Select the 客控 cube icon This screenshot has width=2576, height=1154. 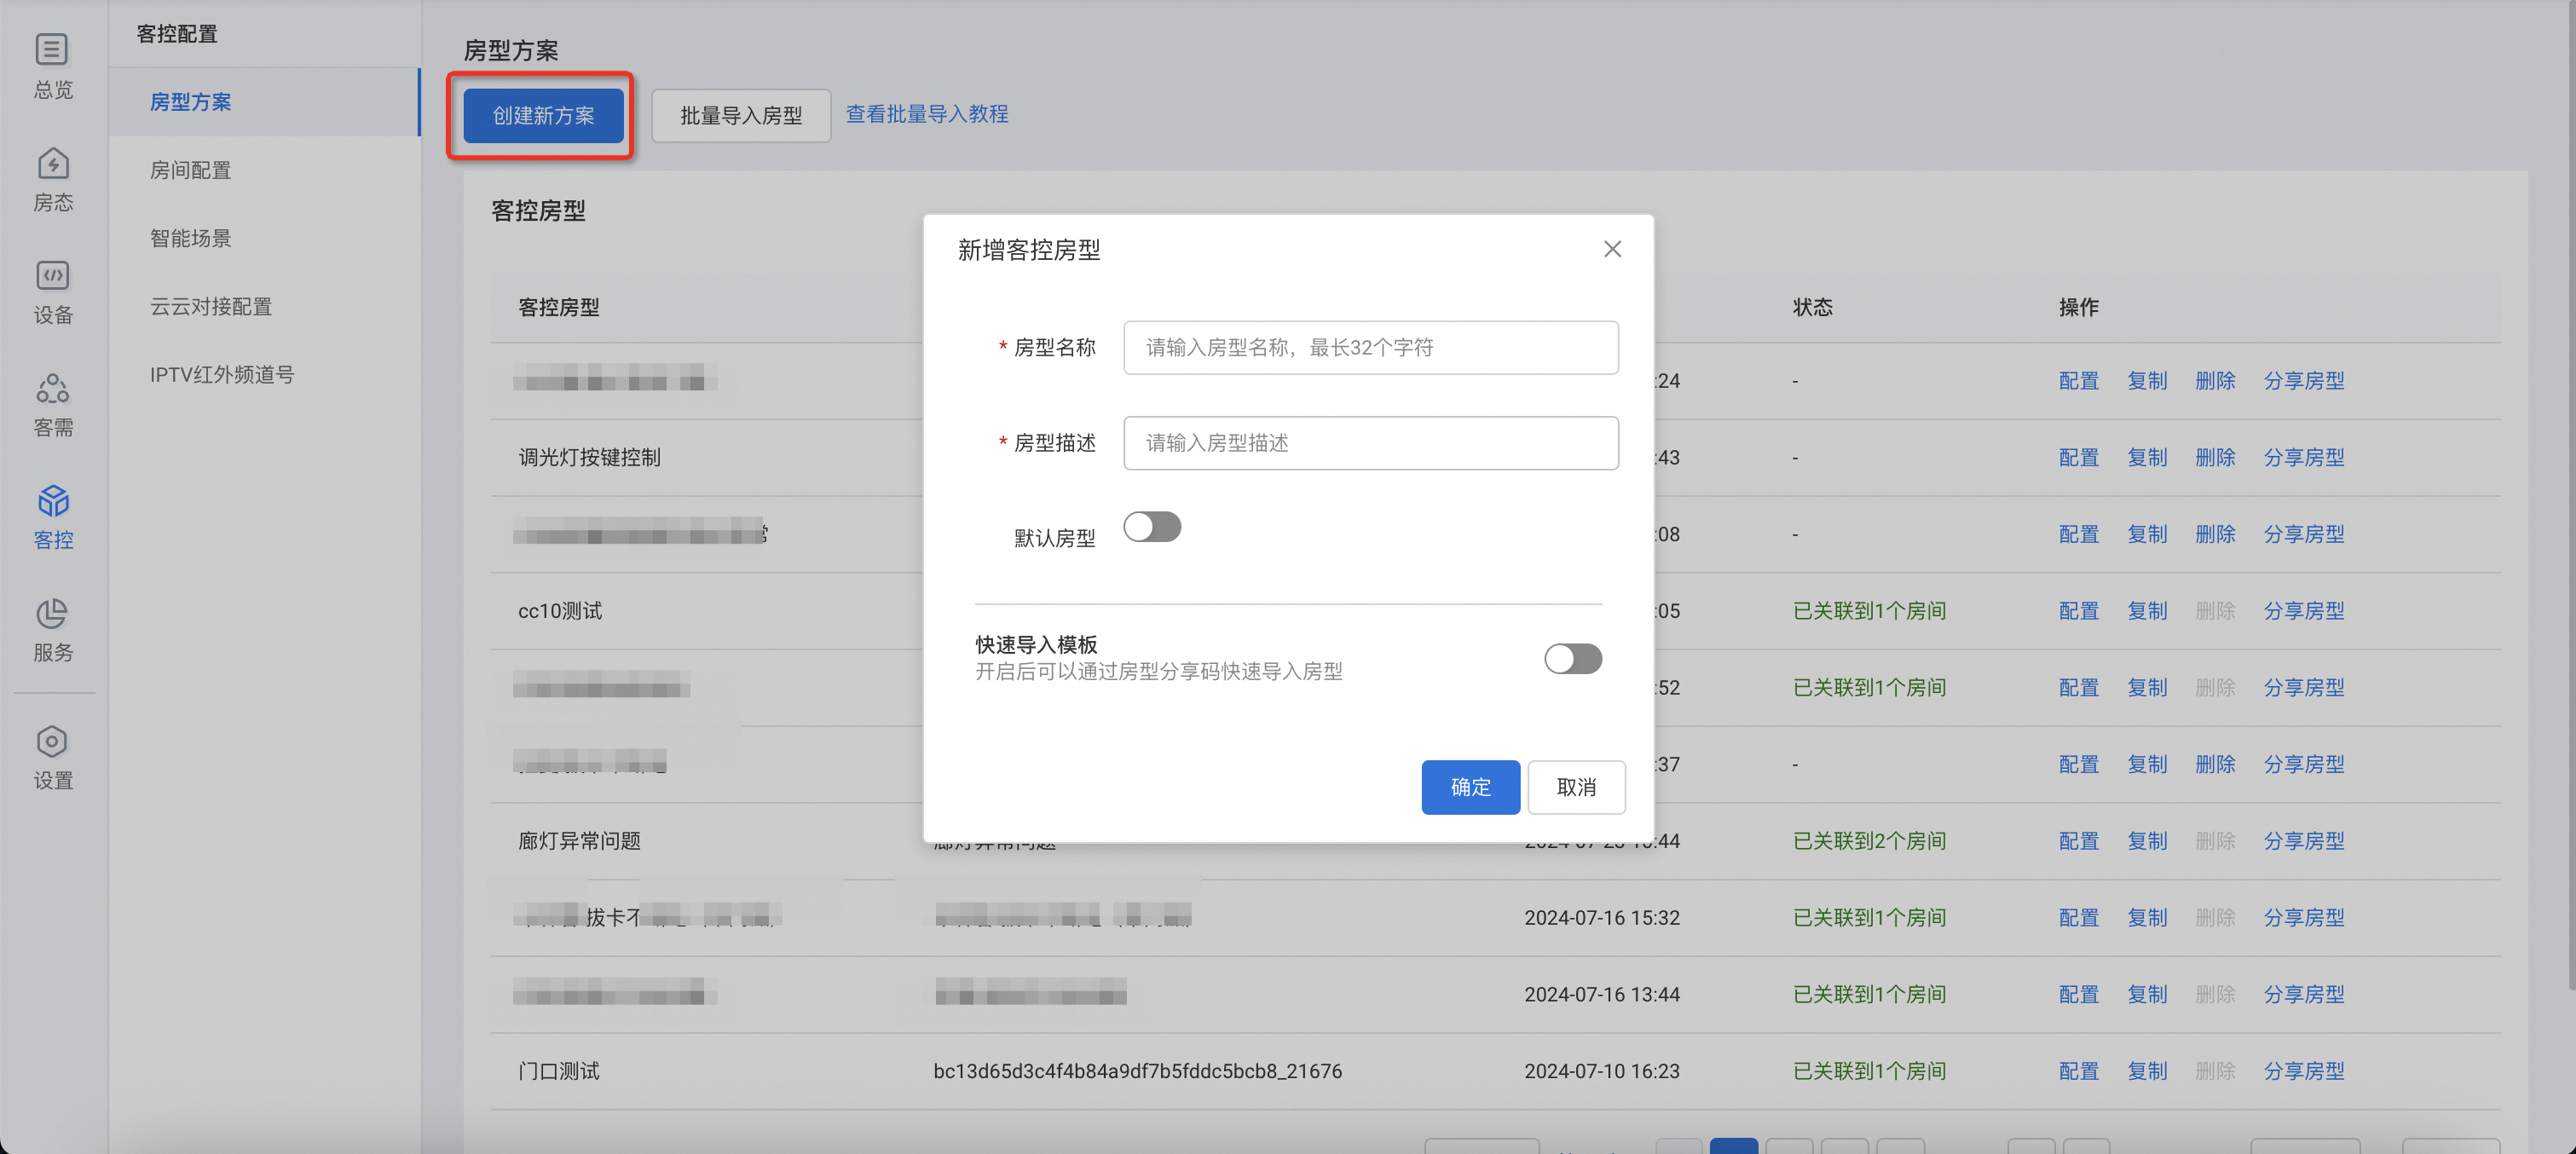[x=52, y=501]
